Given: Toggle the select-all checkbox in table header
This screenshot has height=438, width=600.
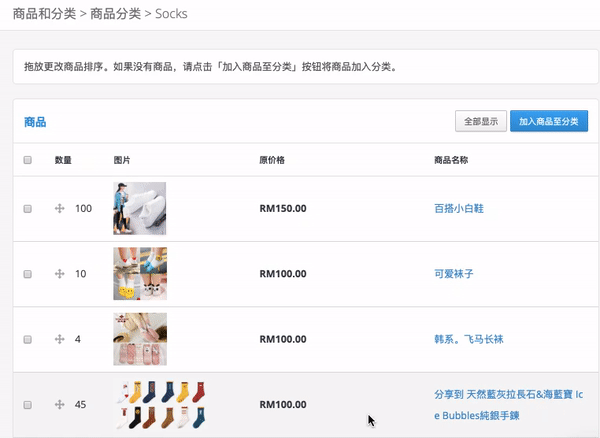Looking at the screenshot, I should tap(28, 160).
